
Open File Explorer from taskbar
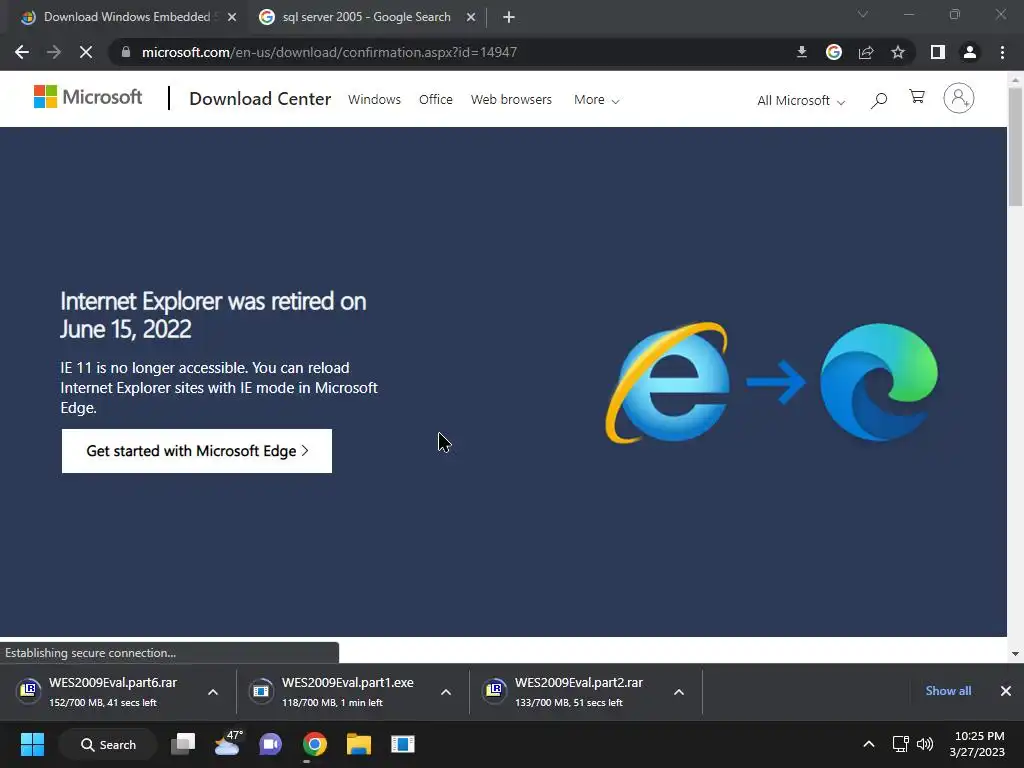click(359, 744)
